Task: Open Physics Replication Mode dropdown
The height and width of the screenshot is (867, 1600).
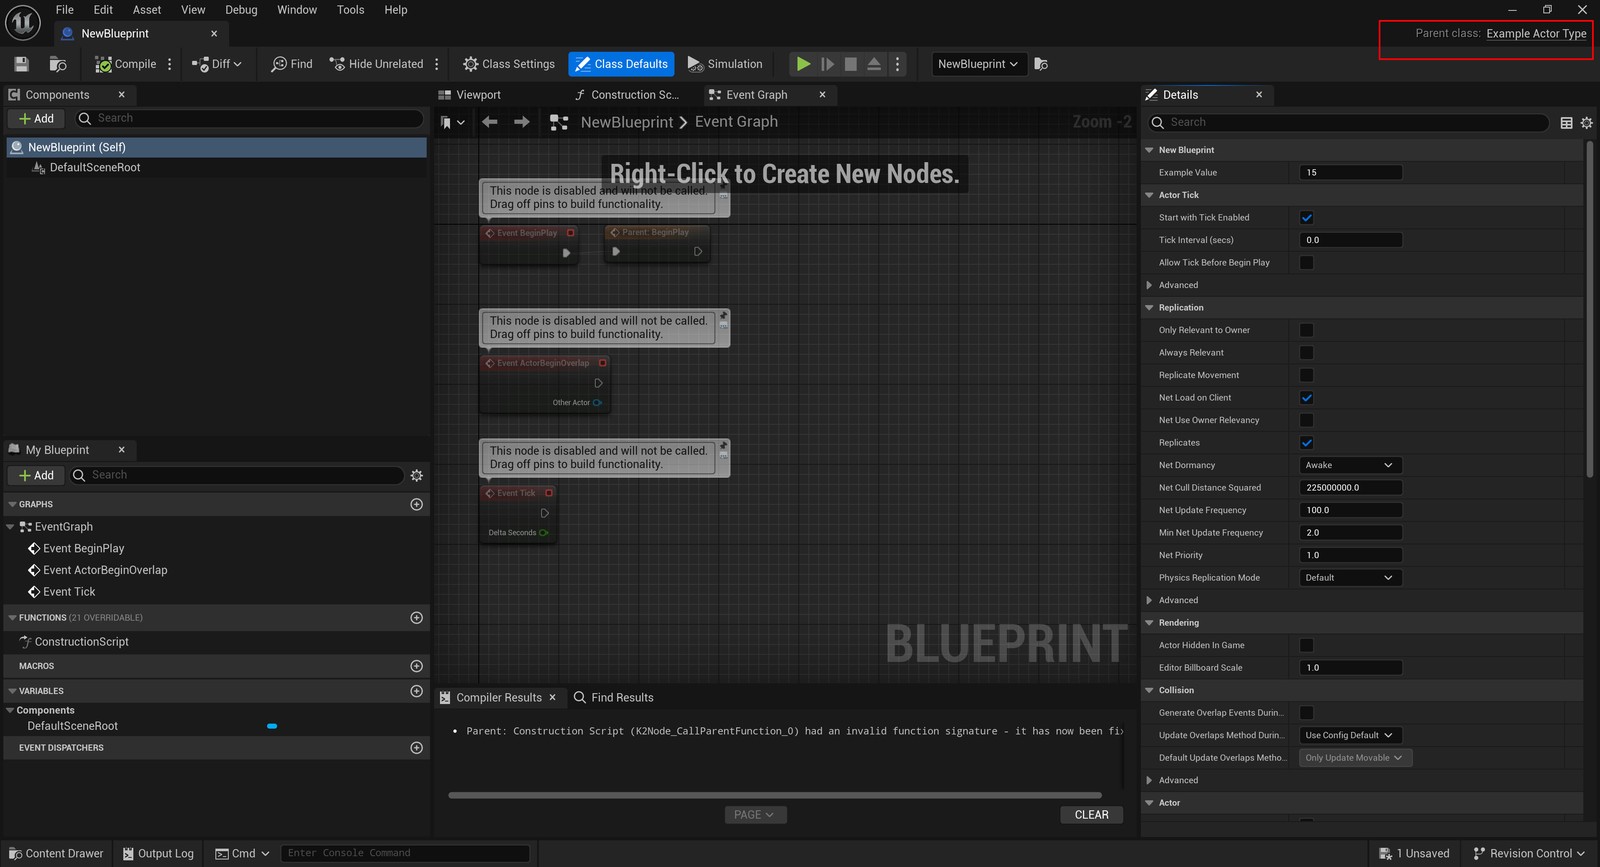Action: (x=1351, y=578)
